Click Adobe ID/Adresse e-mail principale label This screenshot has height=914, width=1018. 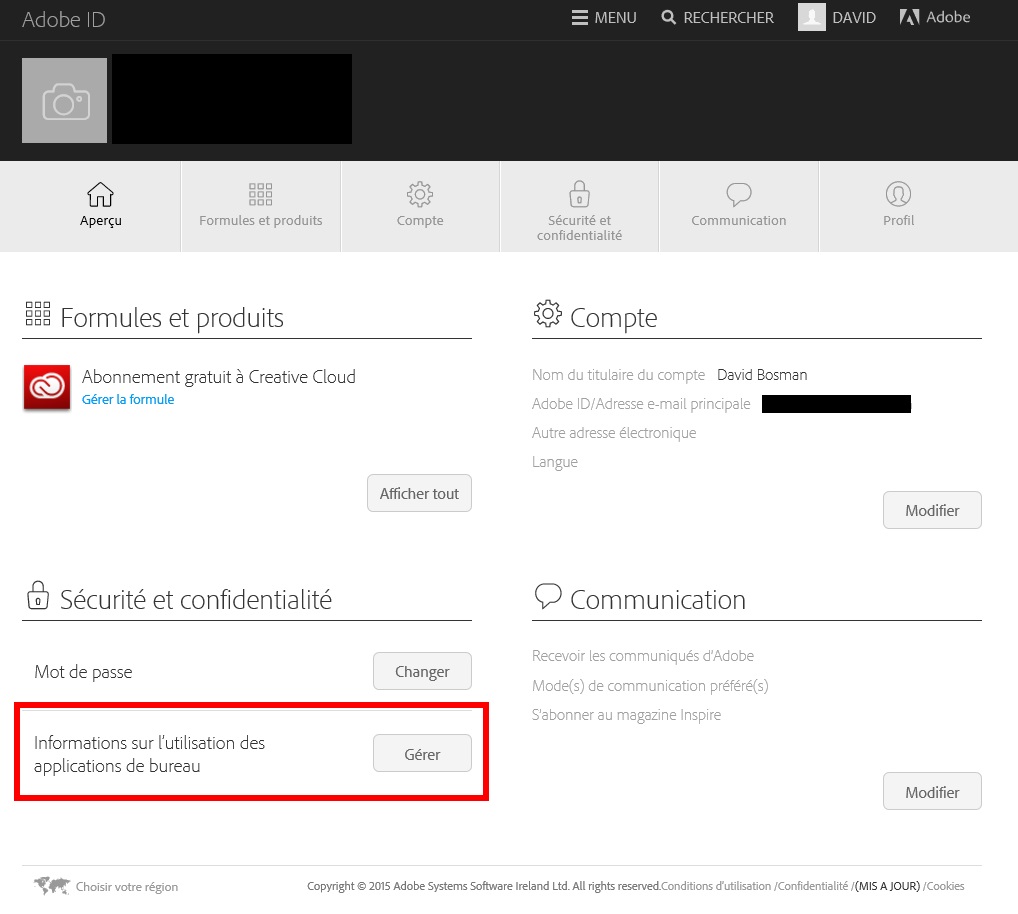point(641,404)
